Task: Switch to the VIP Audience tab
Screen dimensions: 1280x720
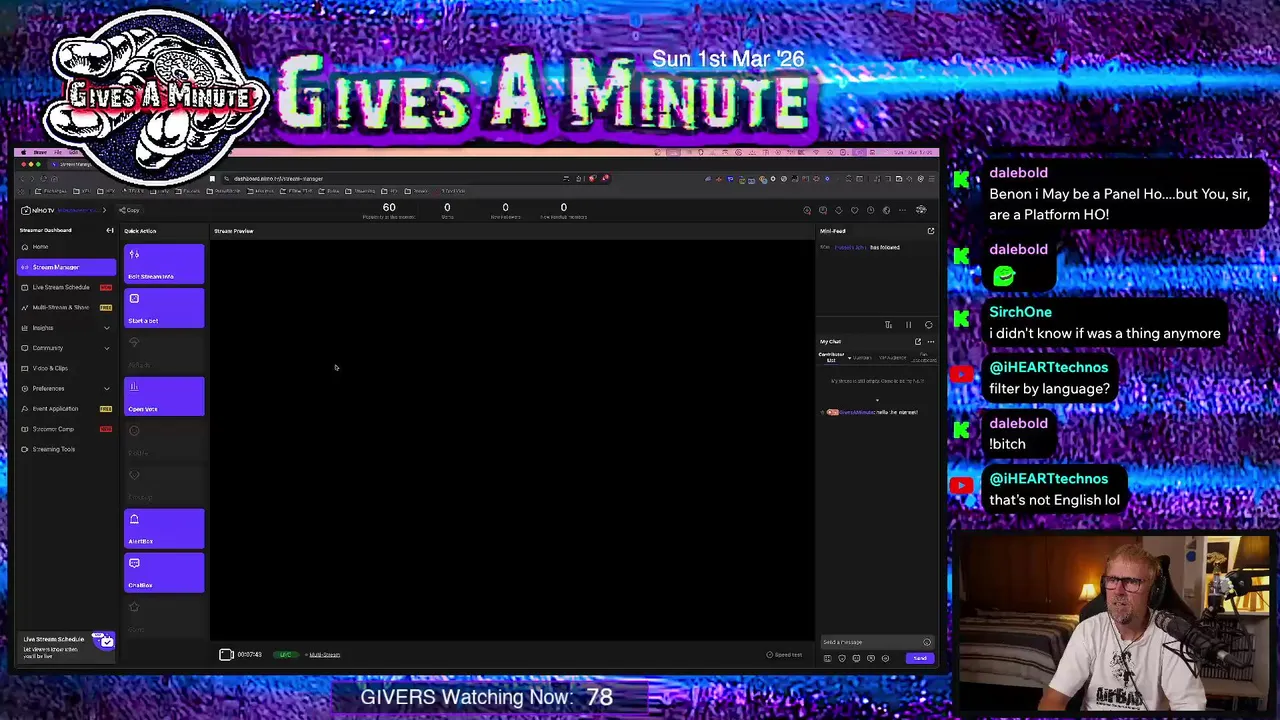Action: tap(893, 358)
